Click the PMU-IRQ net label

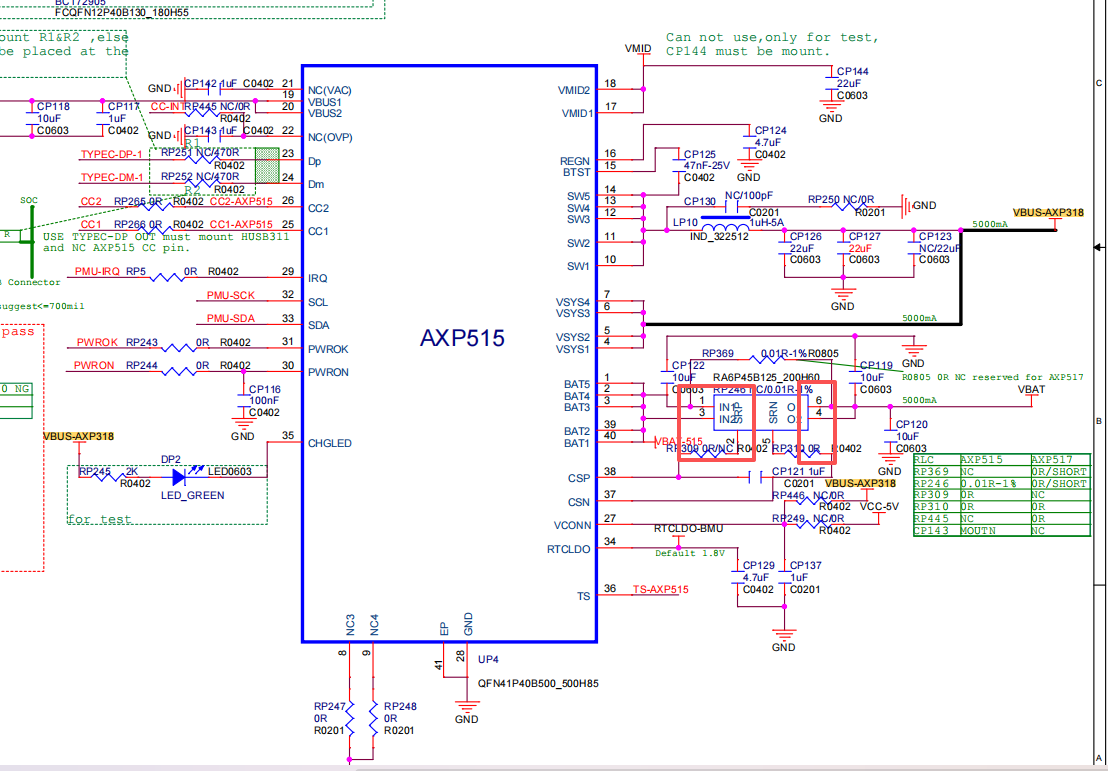(97, 272)
